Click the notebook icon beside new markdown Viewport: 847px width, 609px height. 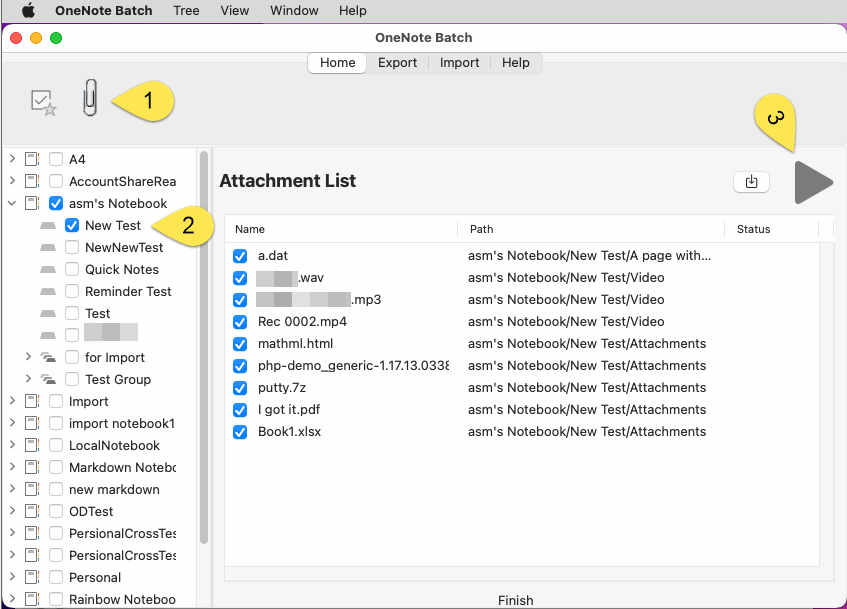[32, 489]
